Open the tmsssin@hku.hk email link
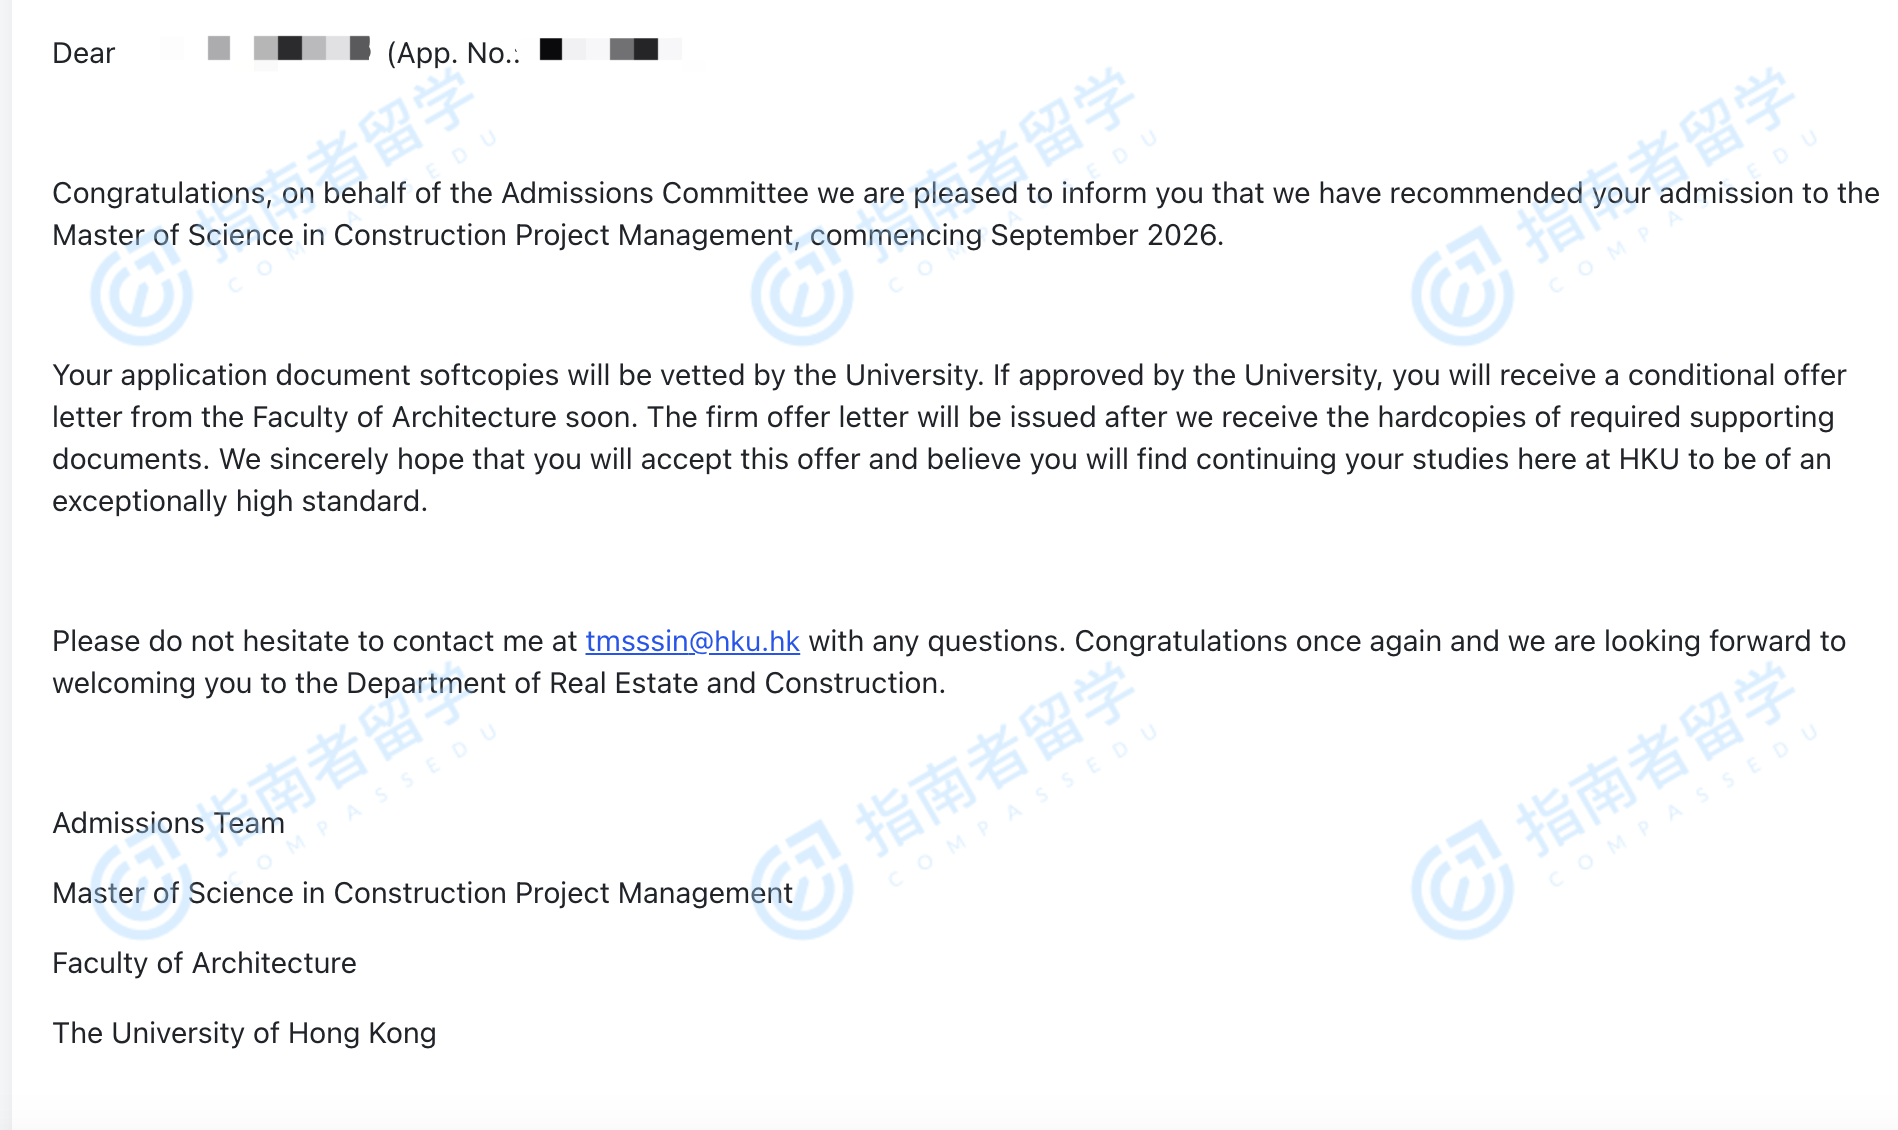 (692, 641)
